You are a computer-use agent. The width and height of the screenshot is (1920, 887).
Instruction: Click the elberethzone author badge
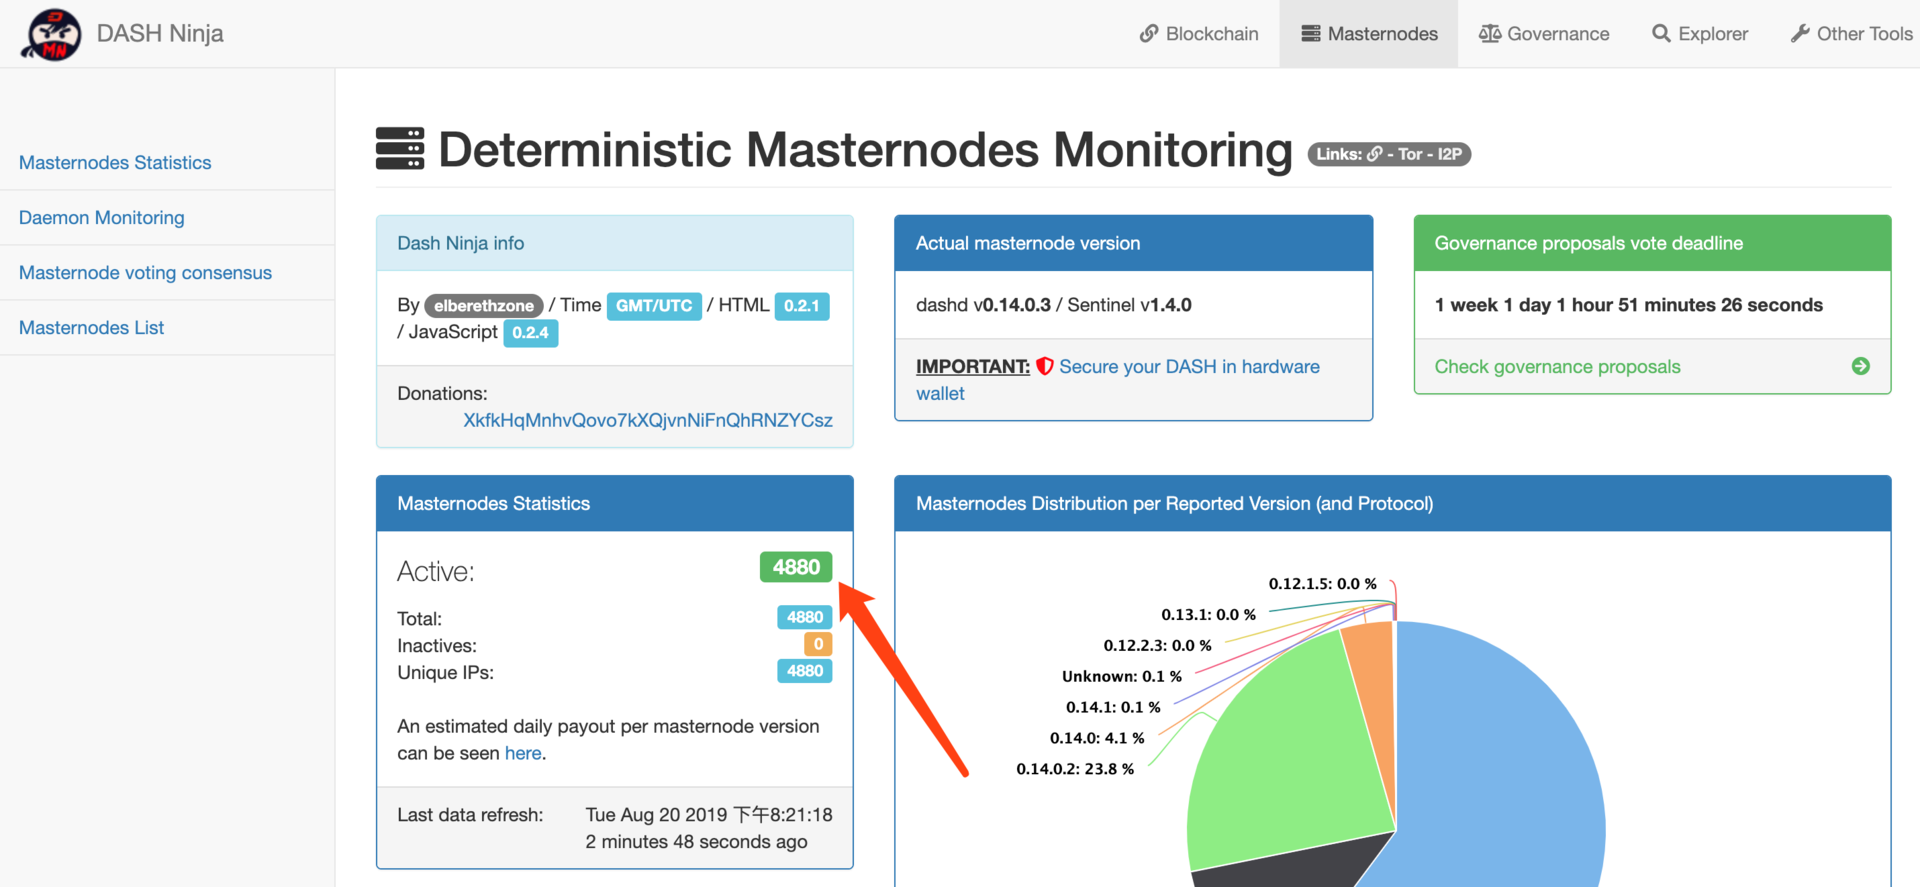point(484,305)
